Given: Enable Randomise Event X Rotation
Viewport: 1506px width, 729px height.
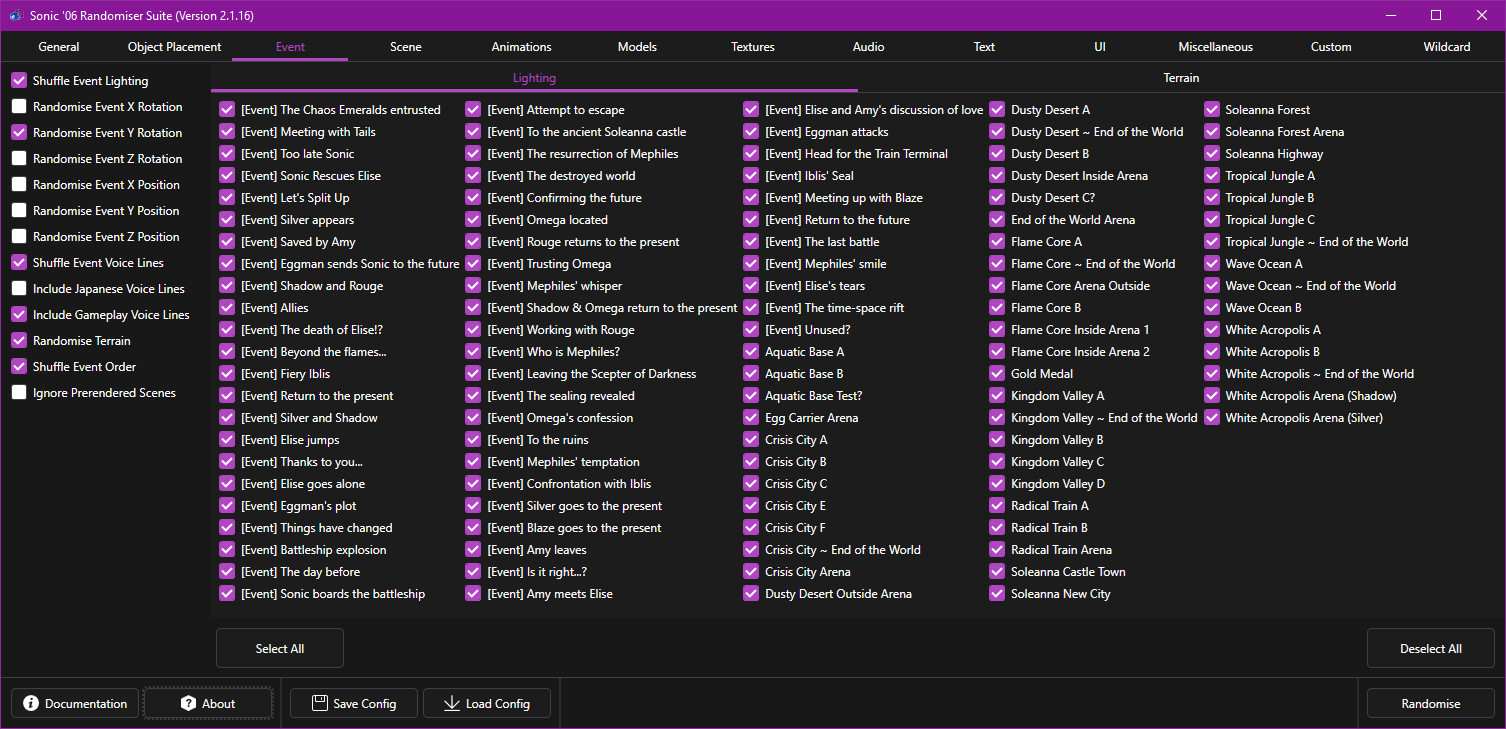Looking at the screenshot, I should (x=19, y=107).
